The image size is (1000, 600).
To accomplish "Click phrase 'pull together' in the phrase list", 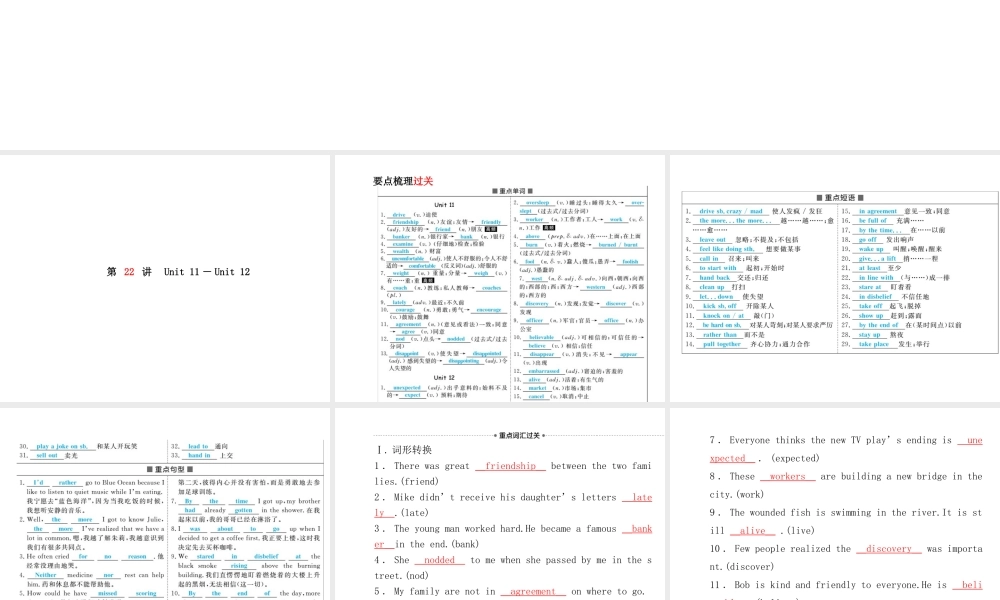I will point(721,344).
